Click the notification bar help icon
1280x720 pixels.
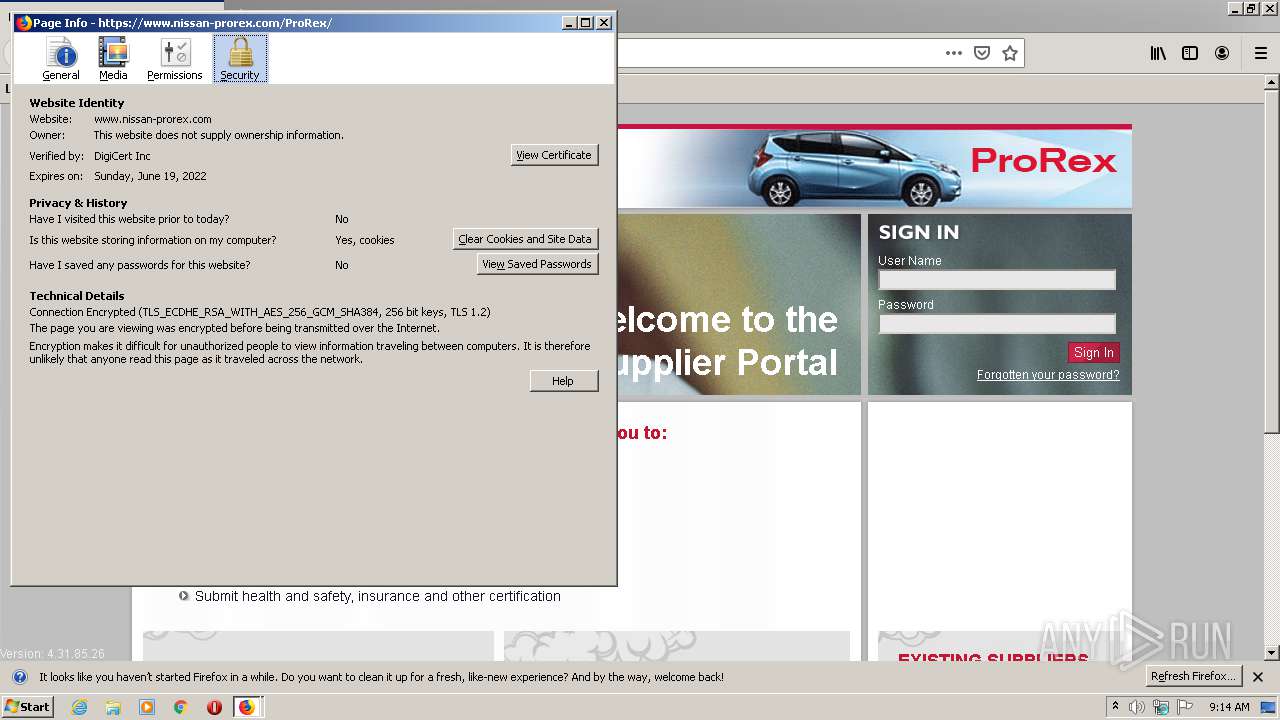[x=20, y=677]
